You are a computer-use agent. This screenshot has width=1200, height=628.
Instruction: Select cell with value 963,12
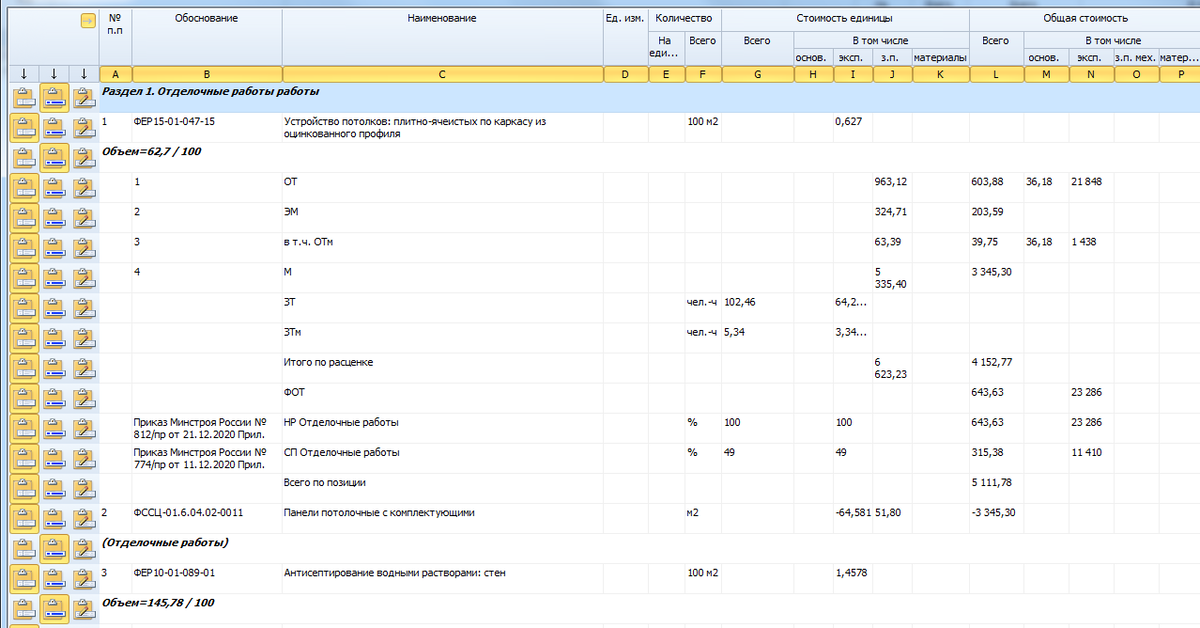(x=891, y=188)
